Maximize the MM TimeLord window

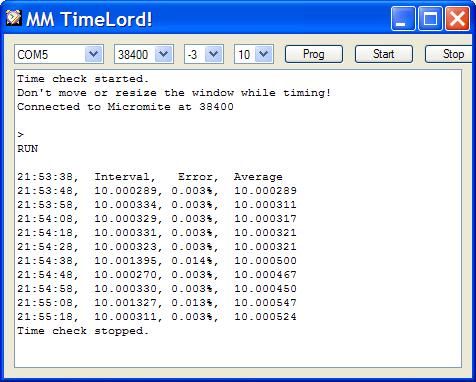tap(430, 18)
